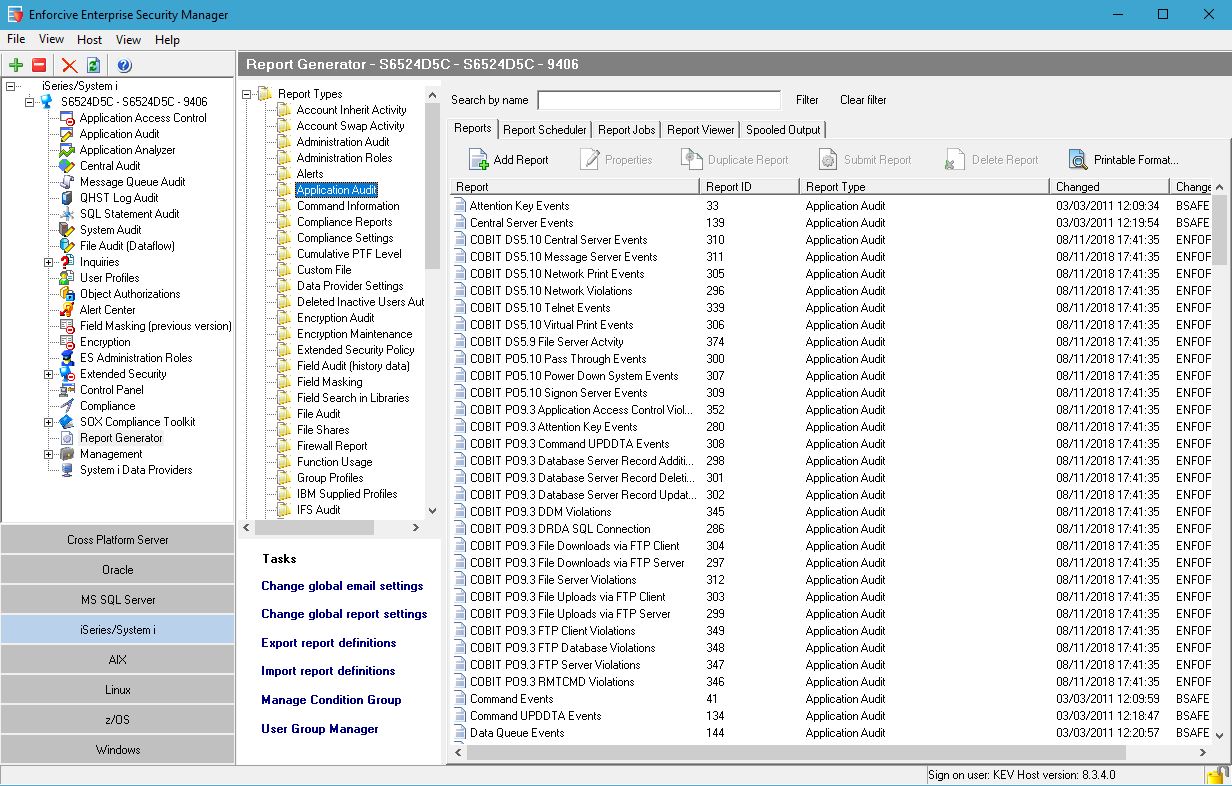Open Printable Format via its magnifier icon
This screenshot has height=786, width=1232.
pos(1077,160)
